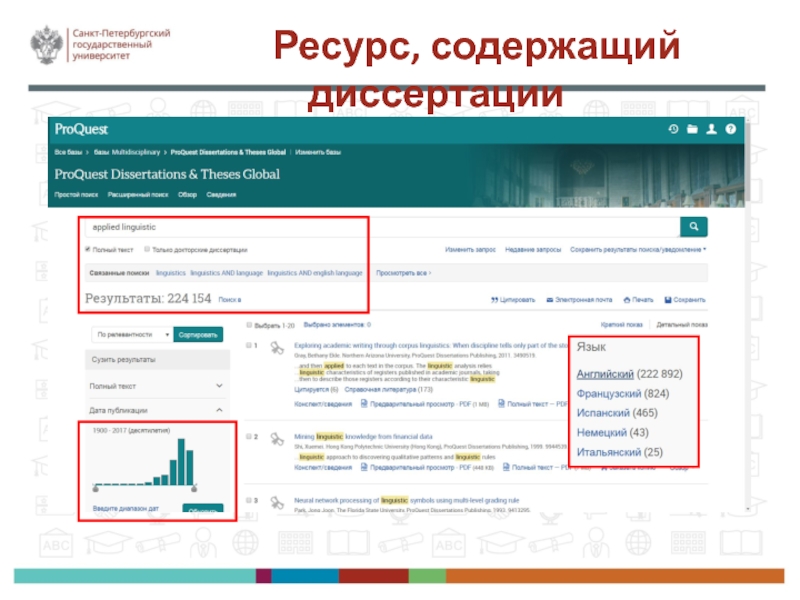Enable Только докторские диссертации checkbox

(147, 249)
